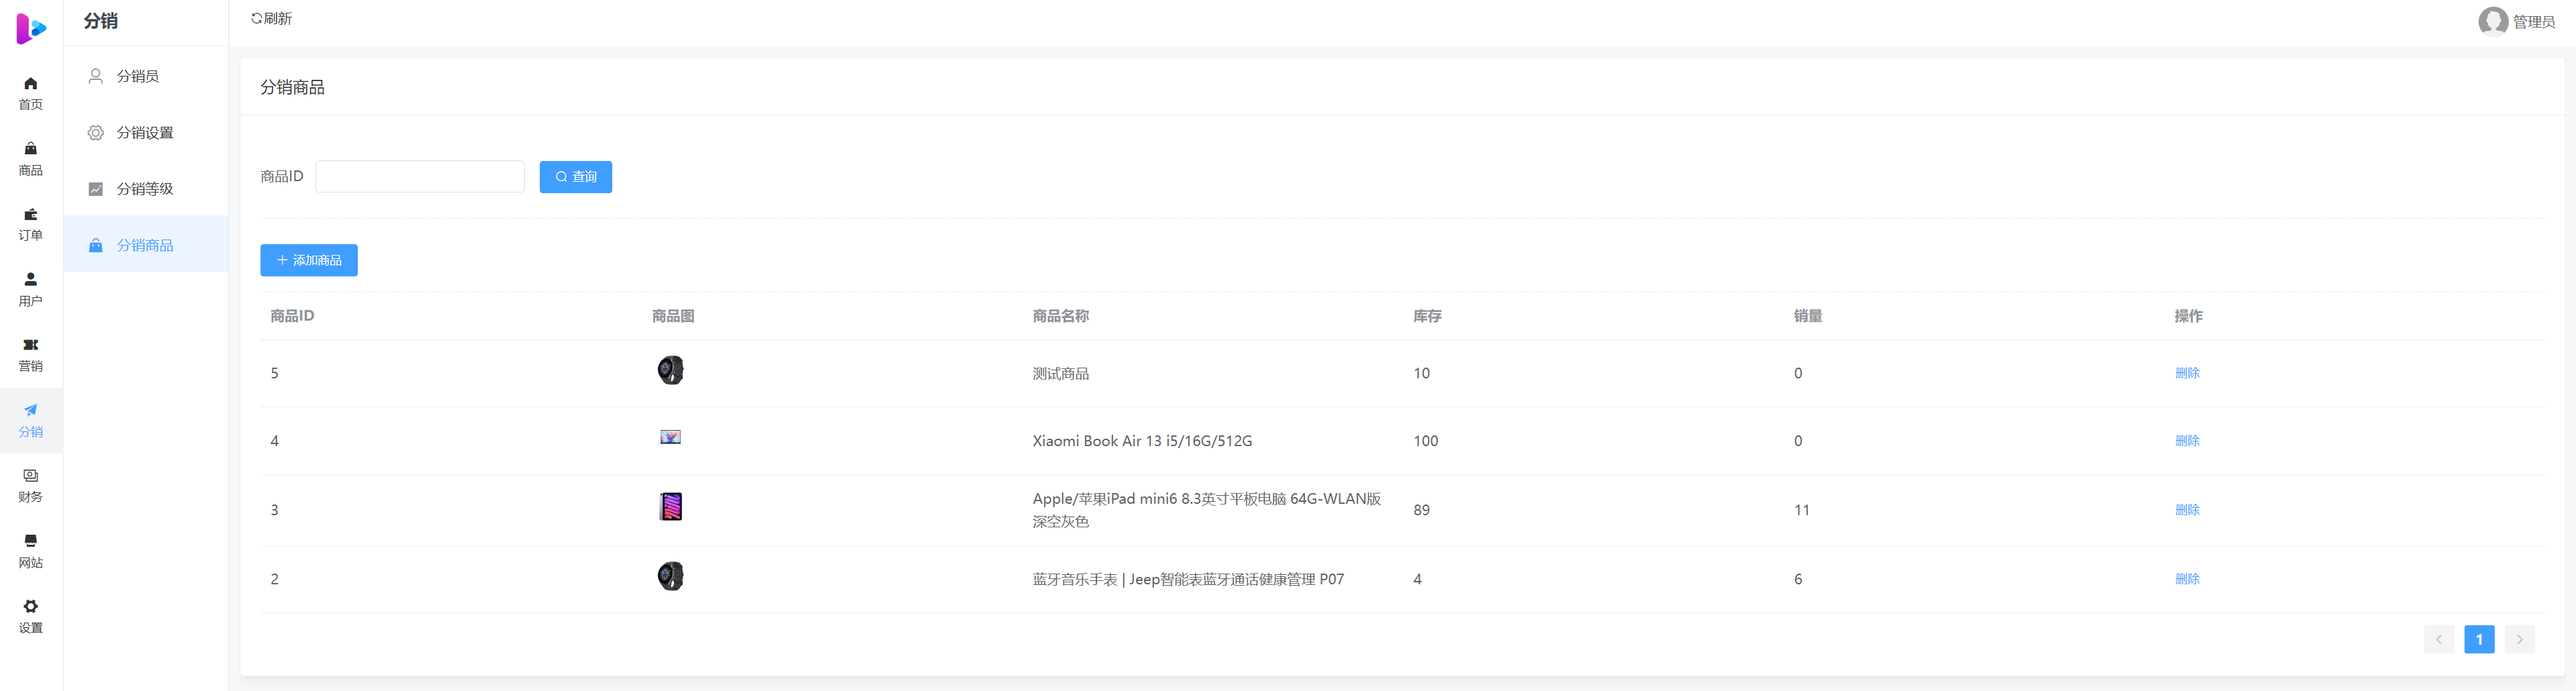Click the iPad mini6 product thumbnail
This screenshot has height=691, width=2576.
(x=671, y=507)
